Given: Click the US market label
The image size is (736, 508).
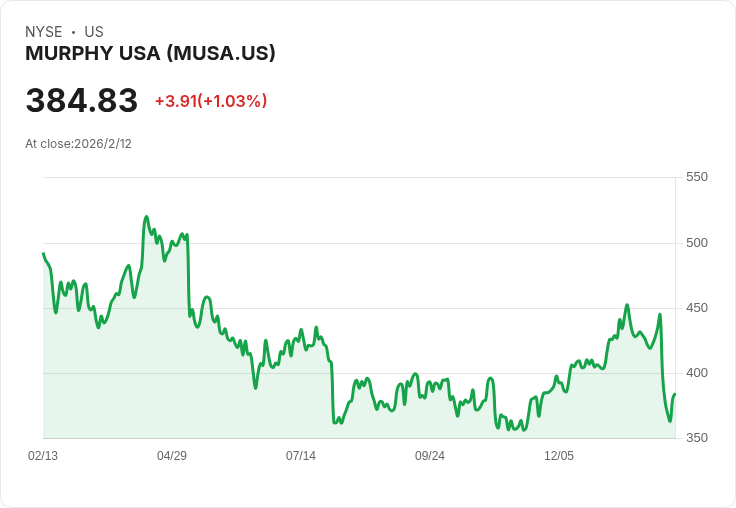Looking at the screenshot, I should click(94, 32).
